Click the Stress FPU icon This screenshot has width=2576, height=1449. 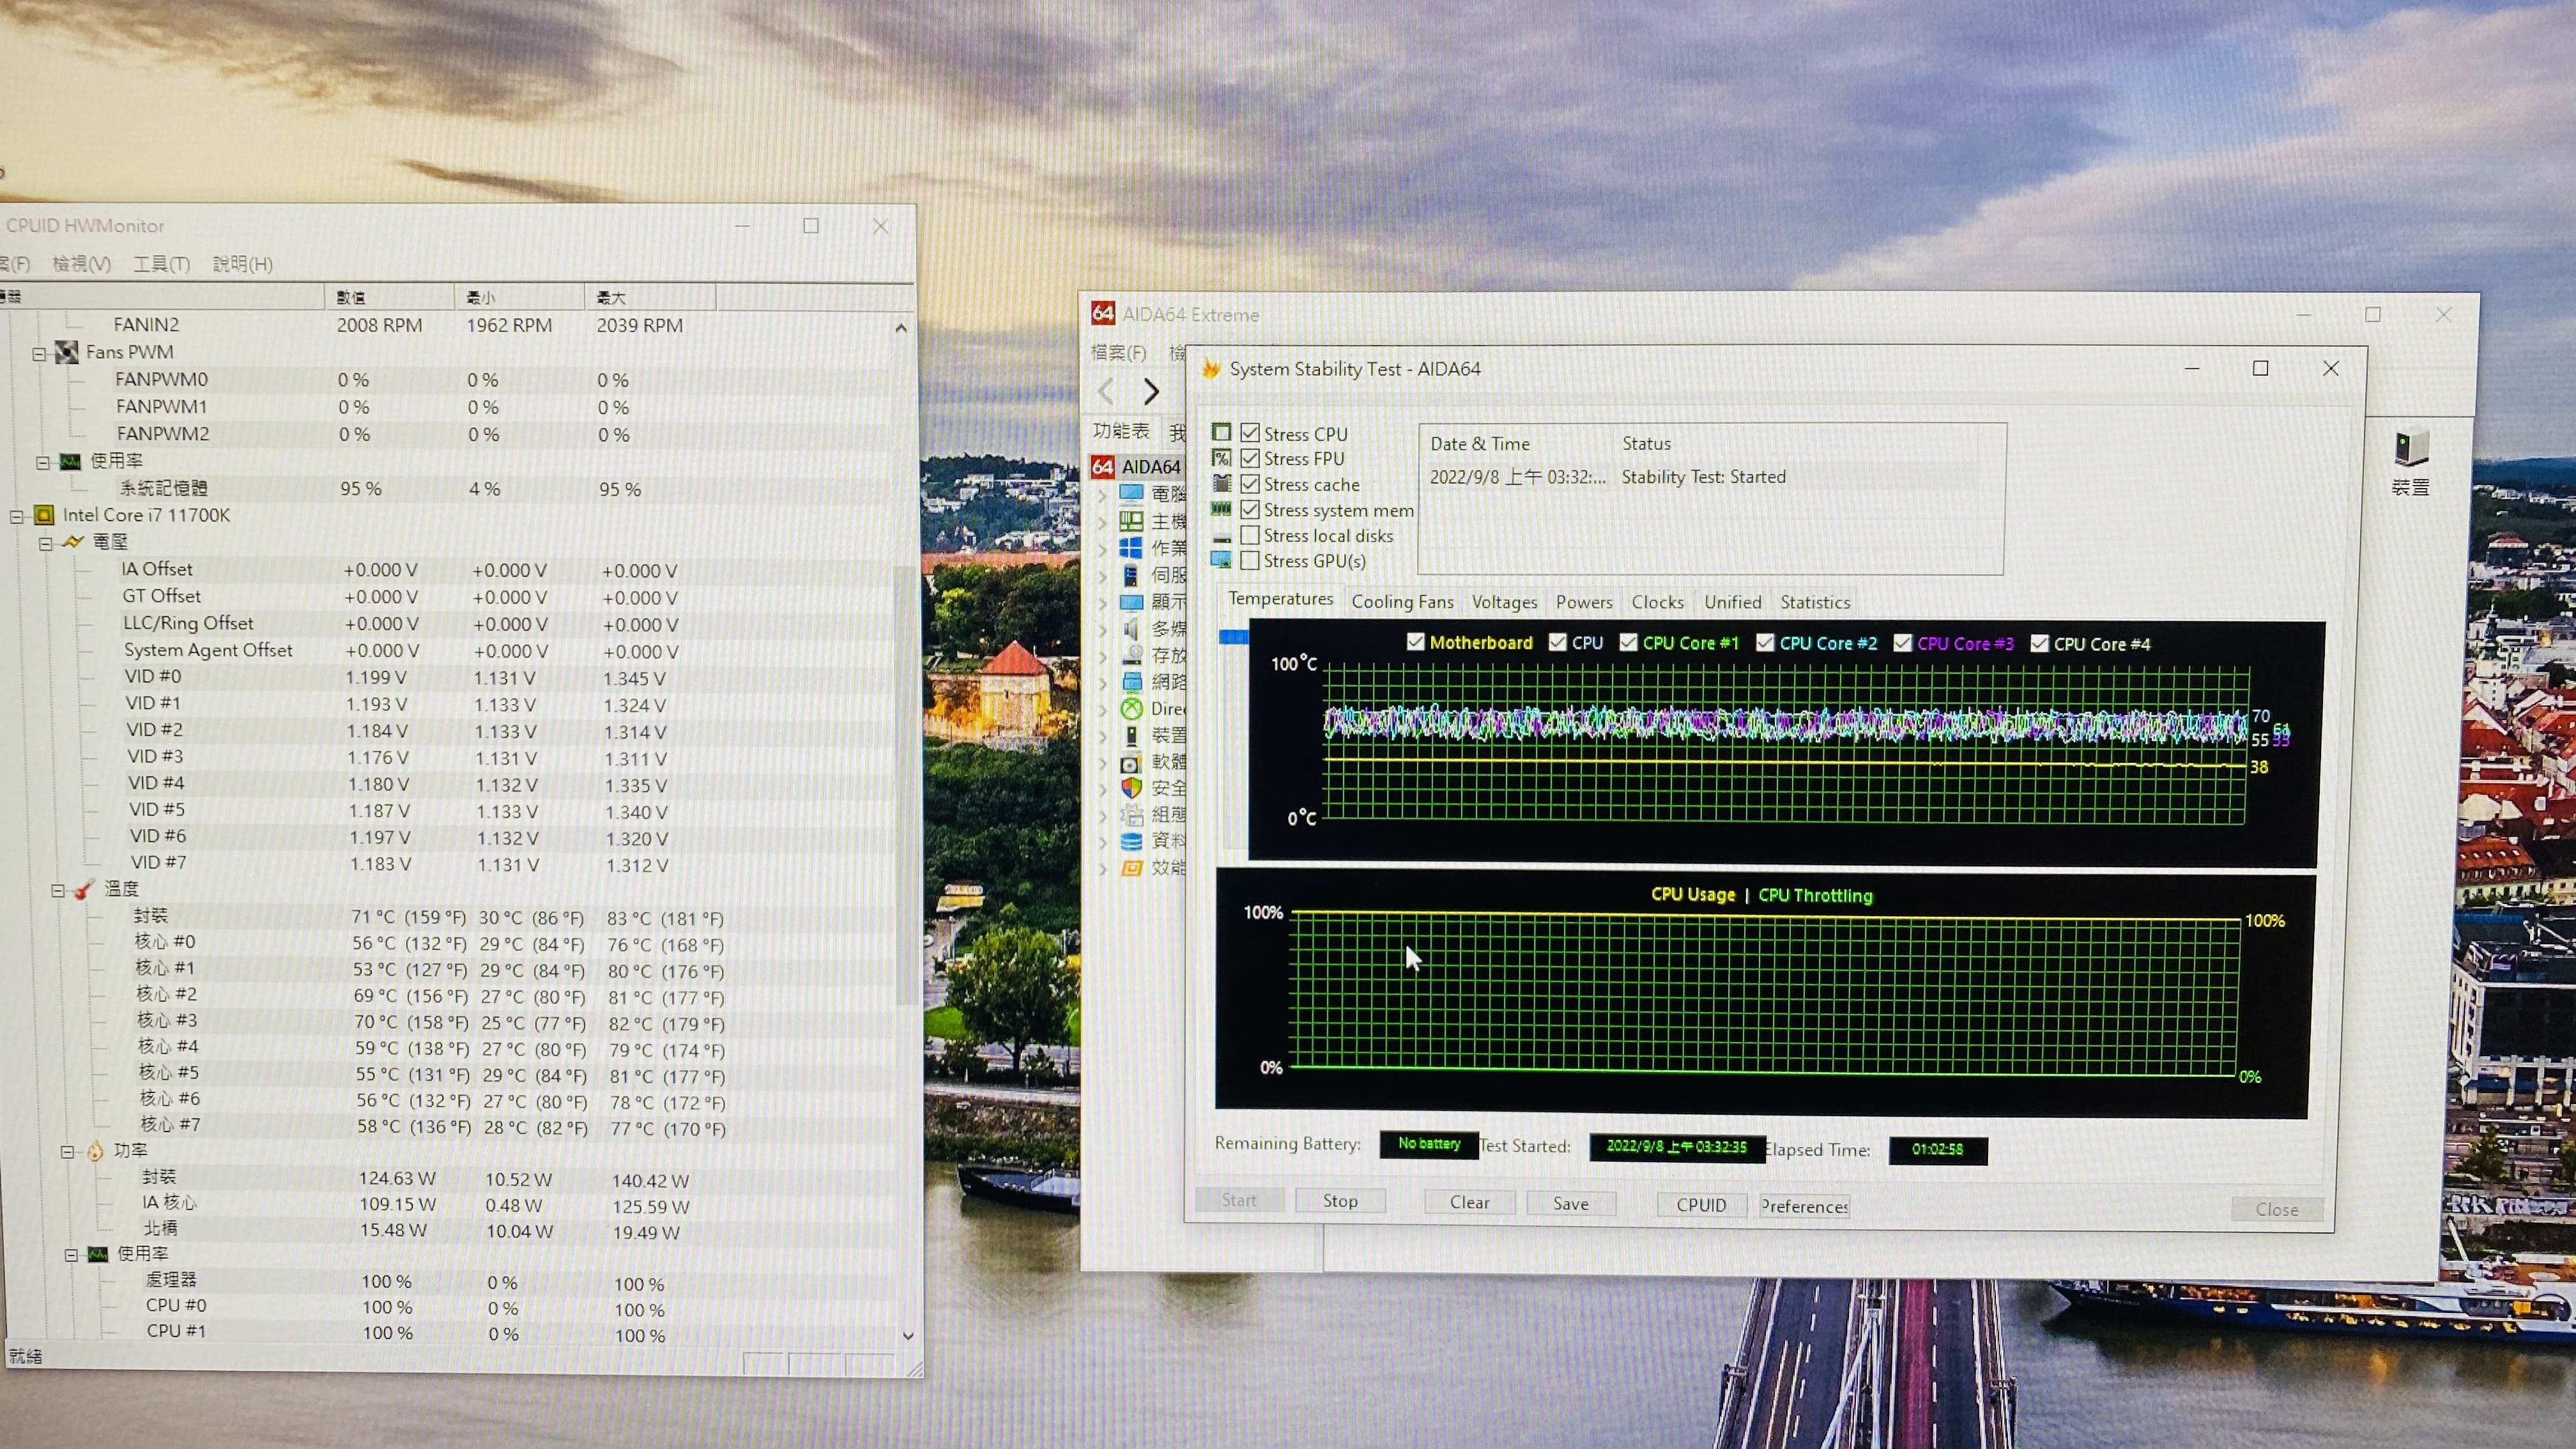coord(1221,457)
